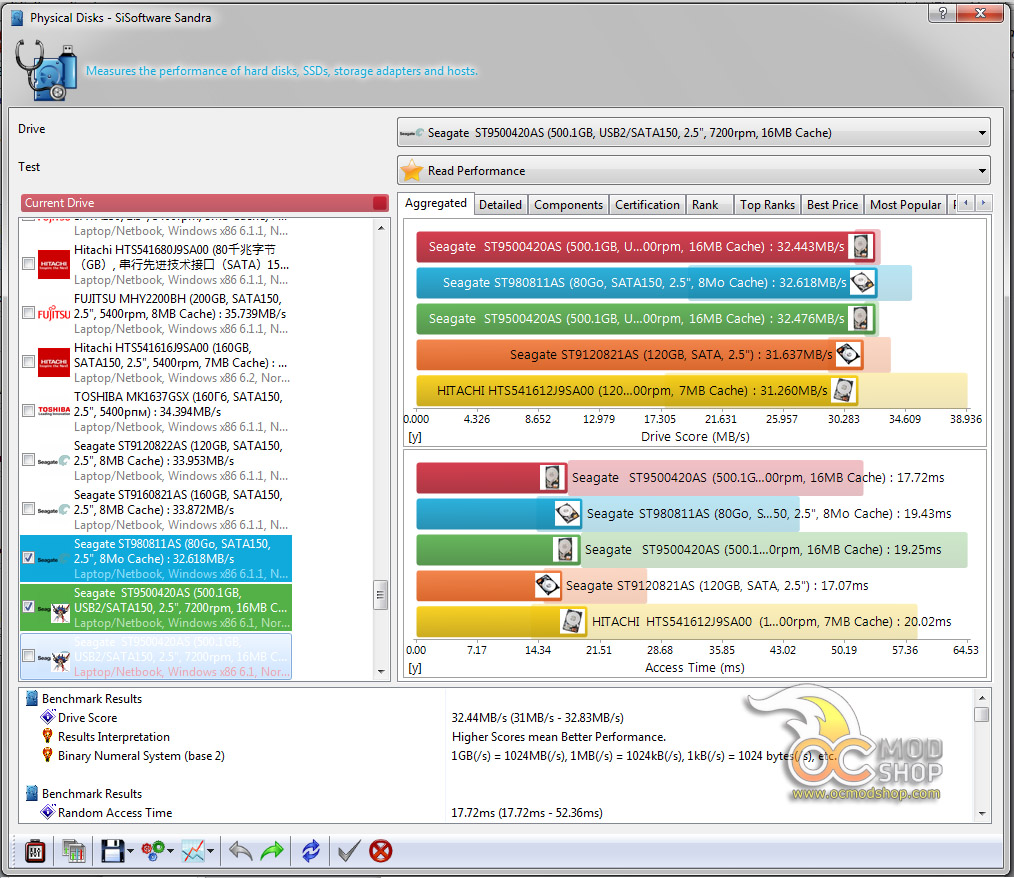Click the blue refresh arrows icon
The height and width of the screenshot is (878, 1014).
(x=311, y=851)
